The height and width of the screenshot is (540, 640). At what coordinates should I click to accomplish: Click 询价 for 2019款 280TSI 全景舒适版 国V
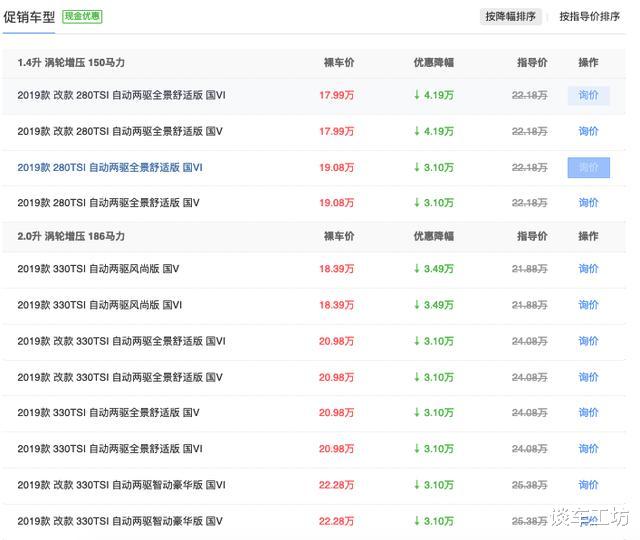coord(588,203)
